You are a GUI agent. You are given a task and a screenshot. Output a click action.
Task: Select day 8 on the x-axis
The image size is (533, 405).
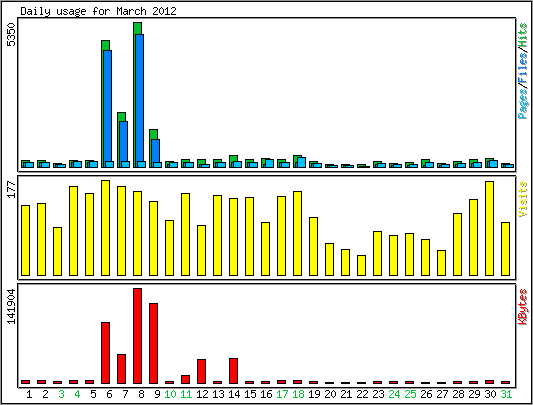click(141, 394)
